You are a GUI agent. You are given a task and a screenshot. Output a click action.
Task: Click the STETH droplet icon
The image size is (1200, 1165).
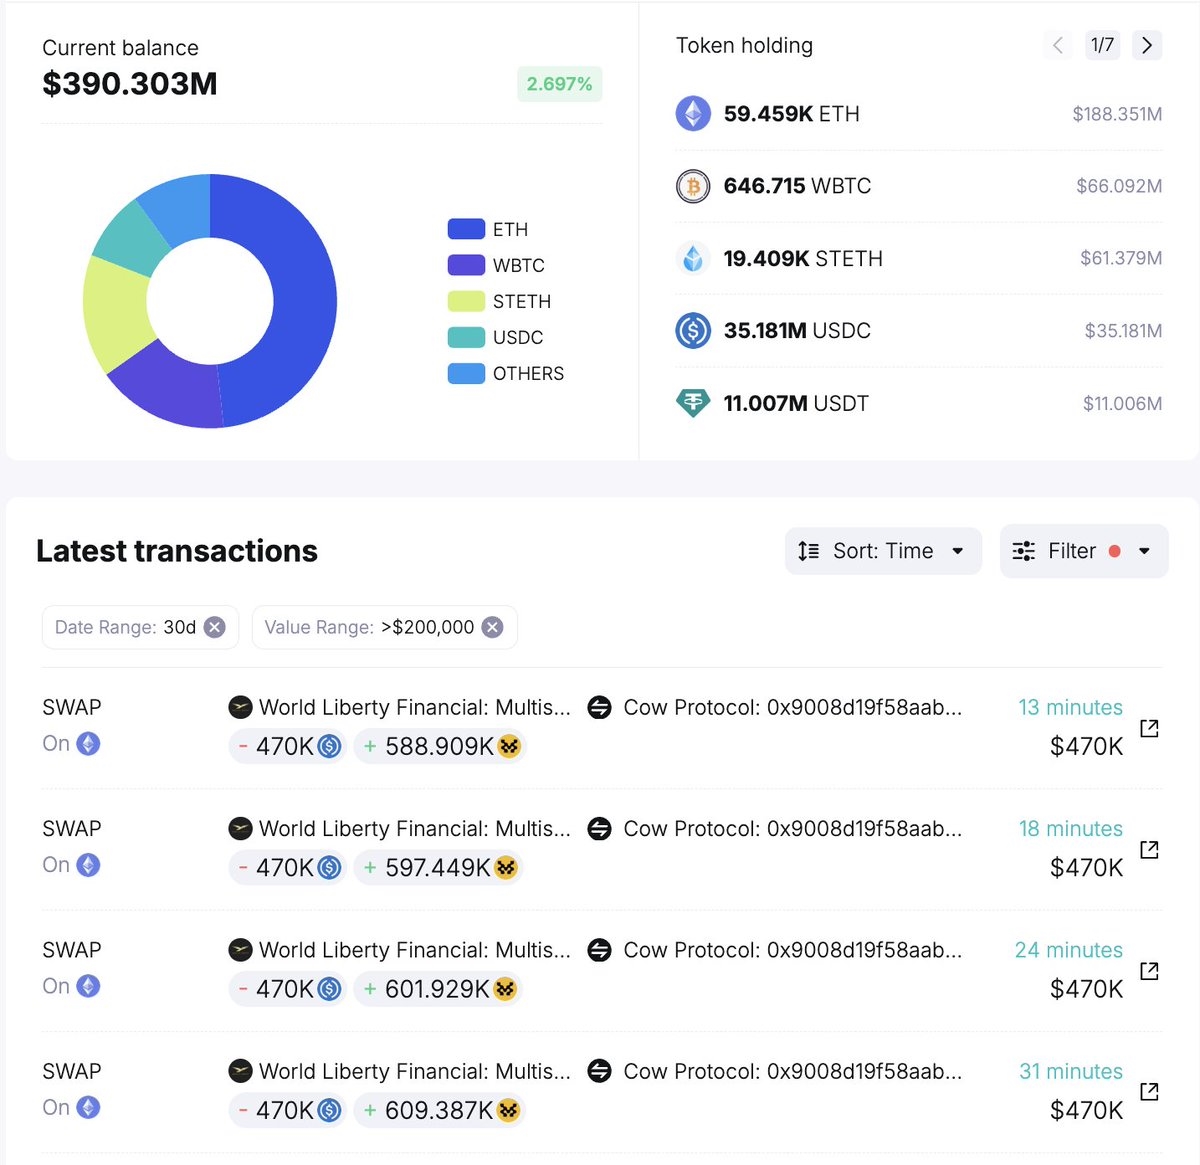693,259
